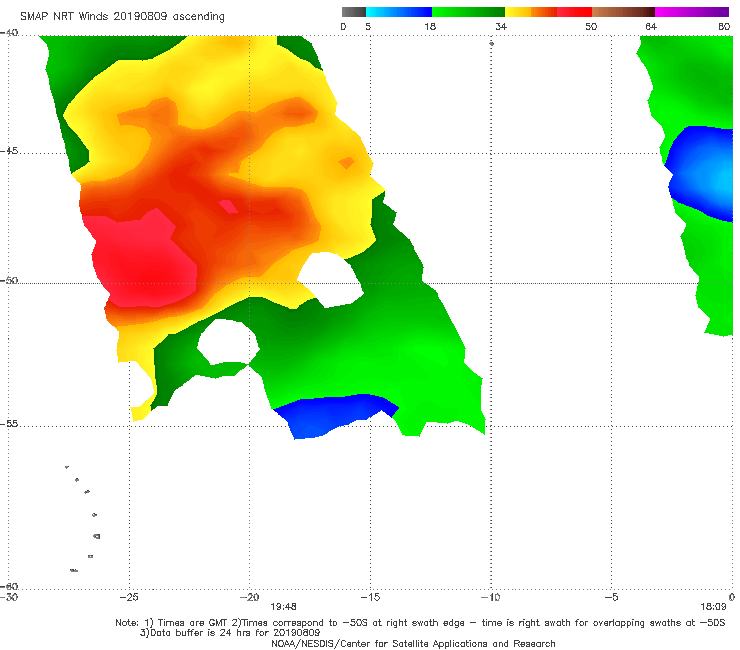The width and height of the screenshot is (740, 650).
Task: Pick the green 18–34 color bar segment
Action: coord(468,12)
